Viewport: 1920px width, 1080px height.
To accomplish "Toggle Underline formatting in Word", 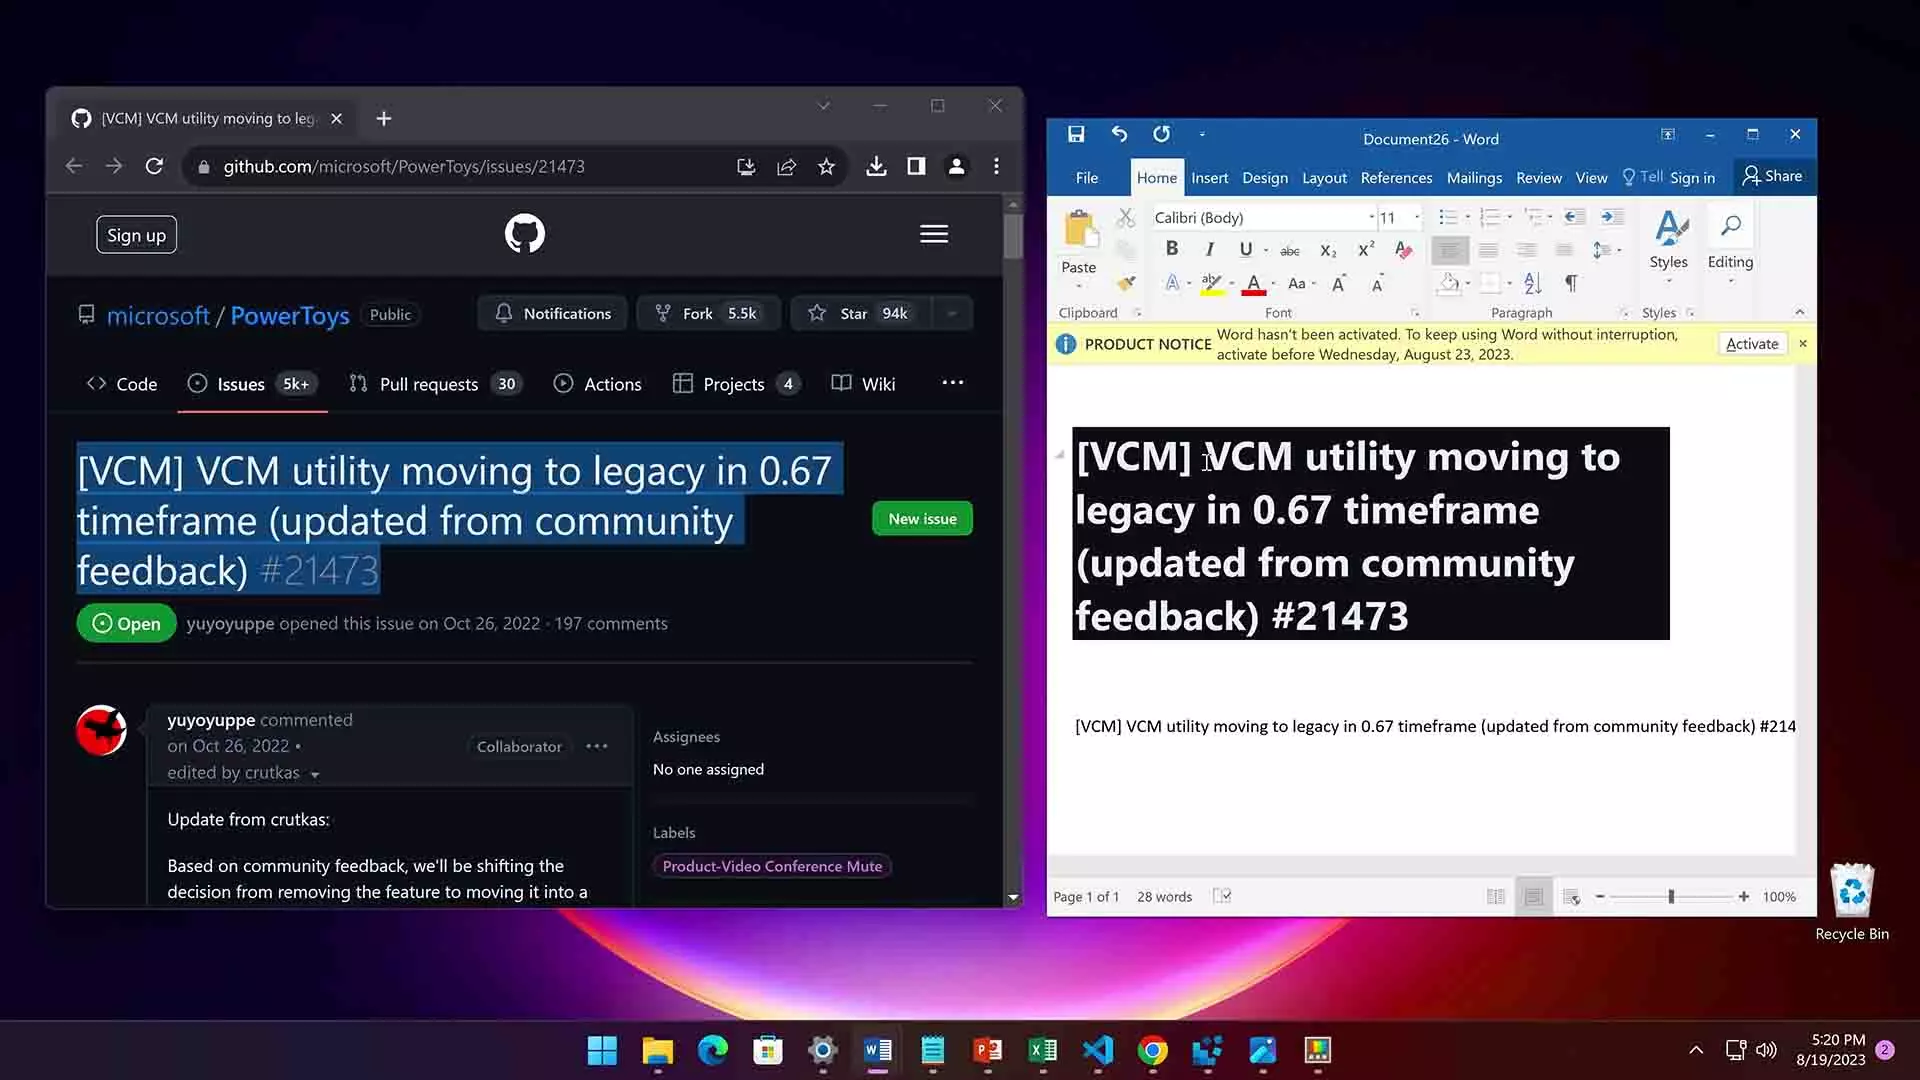I will click(1246, 249).
